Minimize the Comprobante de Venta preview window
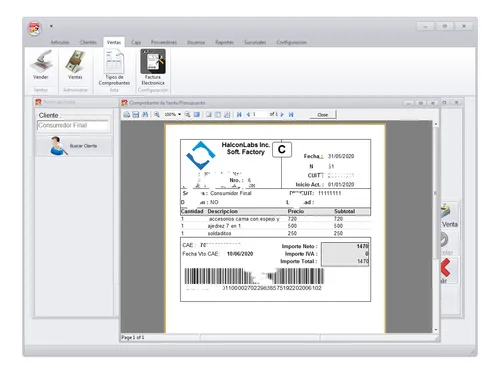The height and width of the screenshot is (374, 500). pos(409,103)
